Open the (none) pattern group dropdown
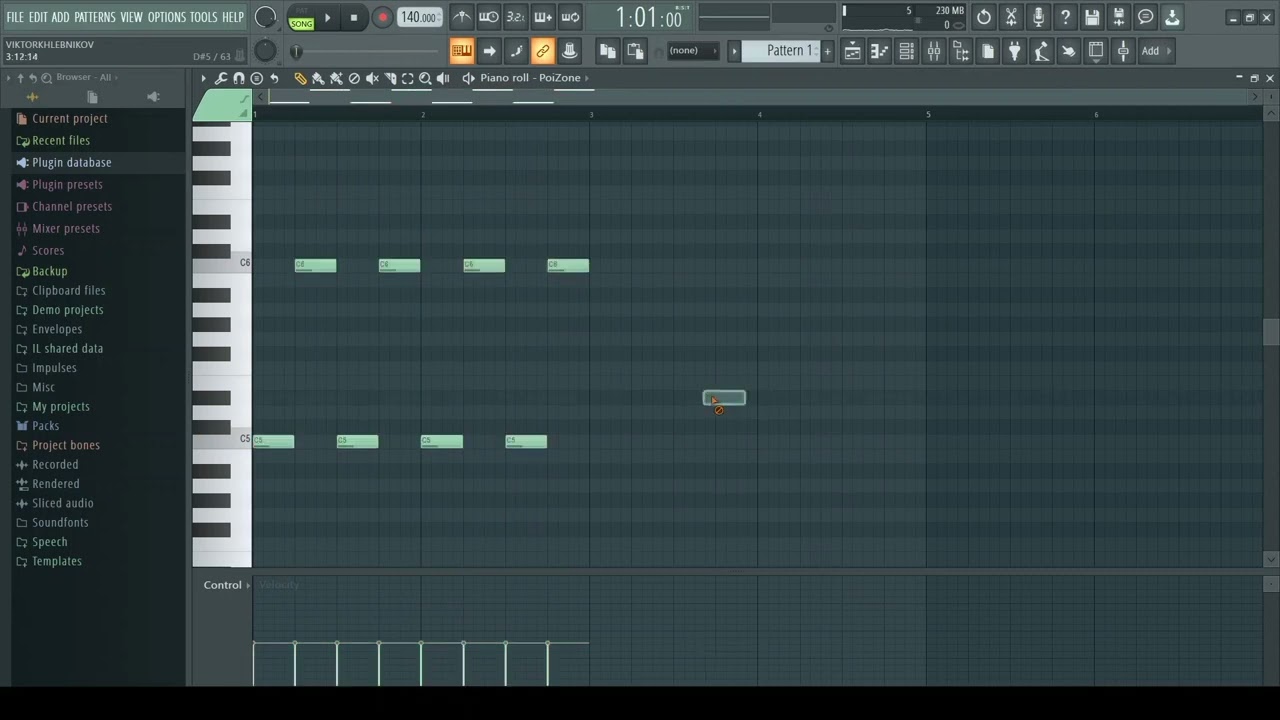This screenshot has height=720, width=1280. click(x=694, y=51)
